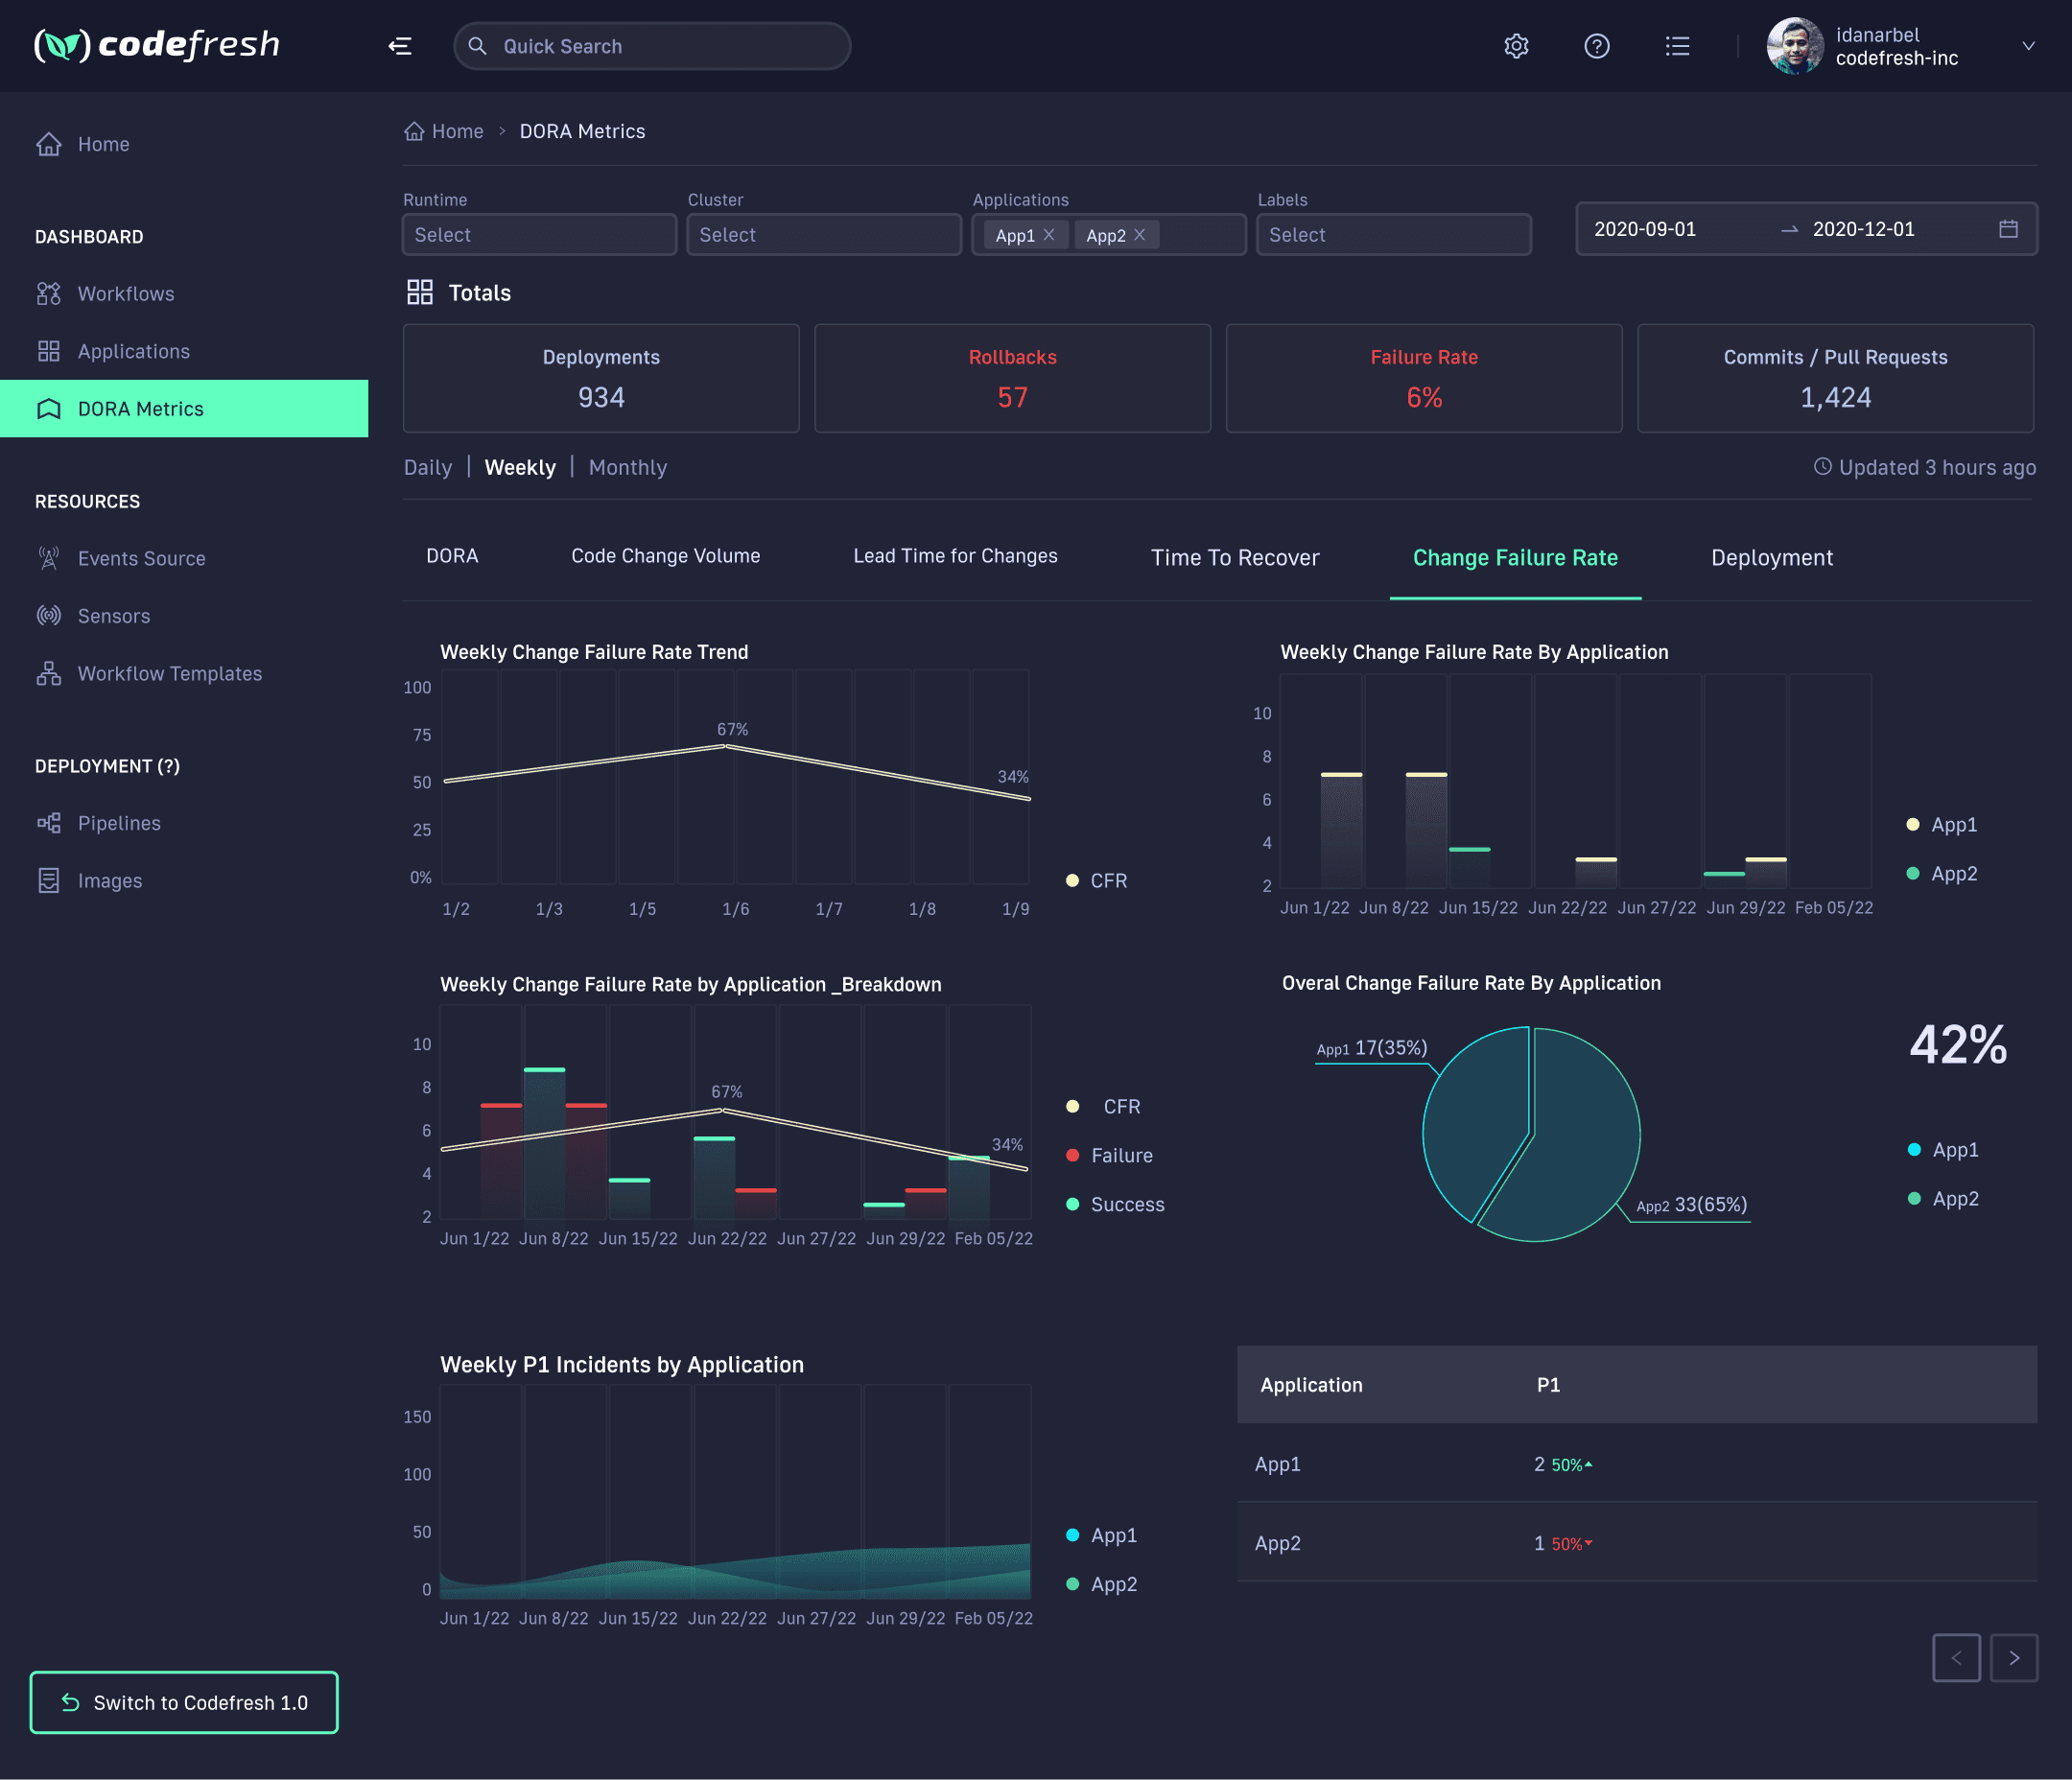The image size is (2072, 1780).
Task: Expand the user account menu chevron
Action: (2028, 46)
